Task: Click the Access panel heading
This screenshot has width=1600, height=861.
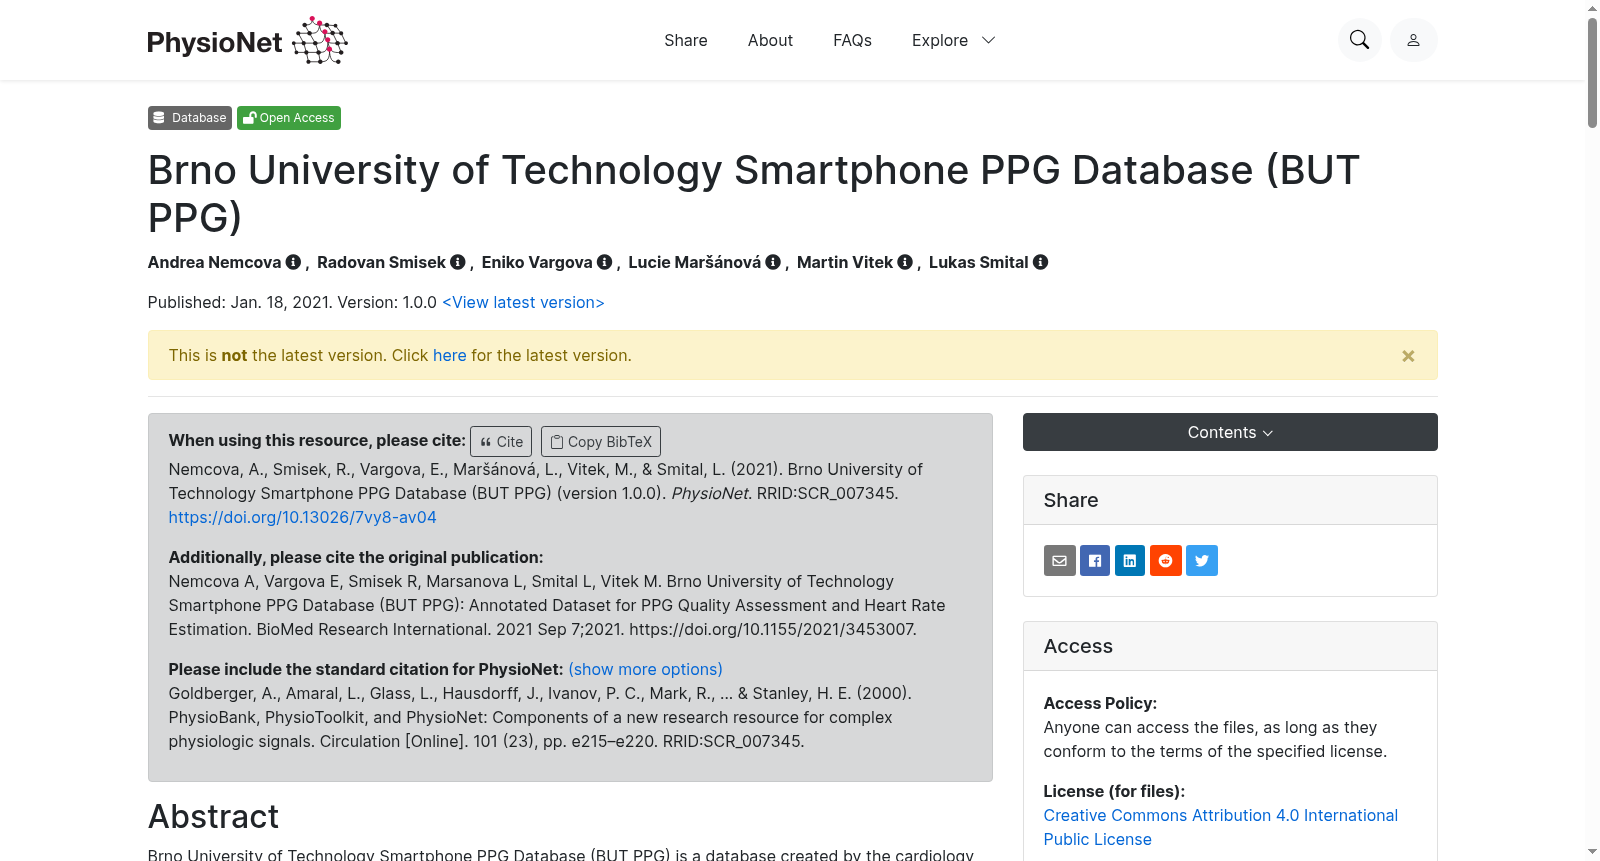Action: 1078,646
